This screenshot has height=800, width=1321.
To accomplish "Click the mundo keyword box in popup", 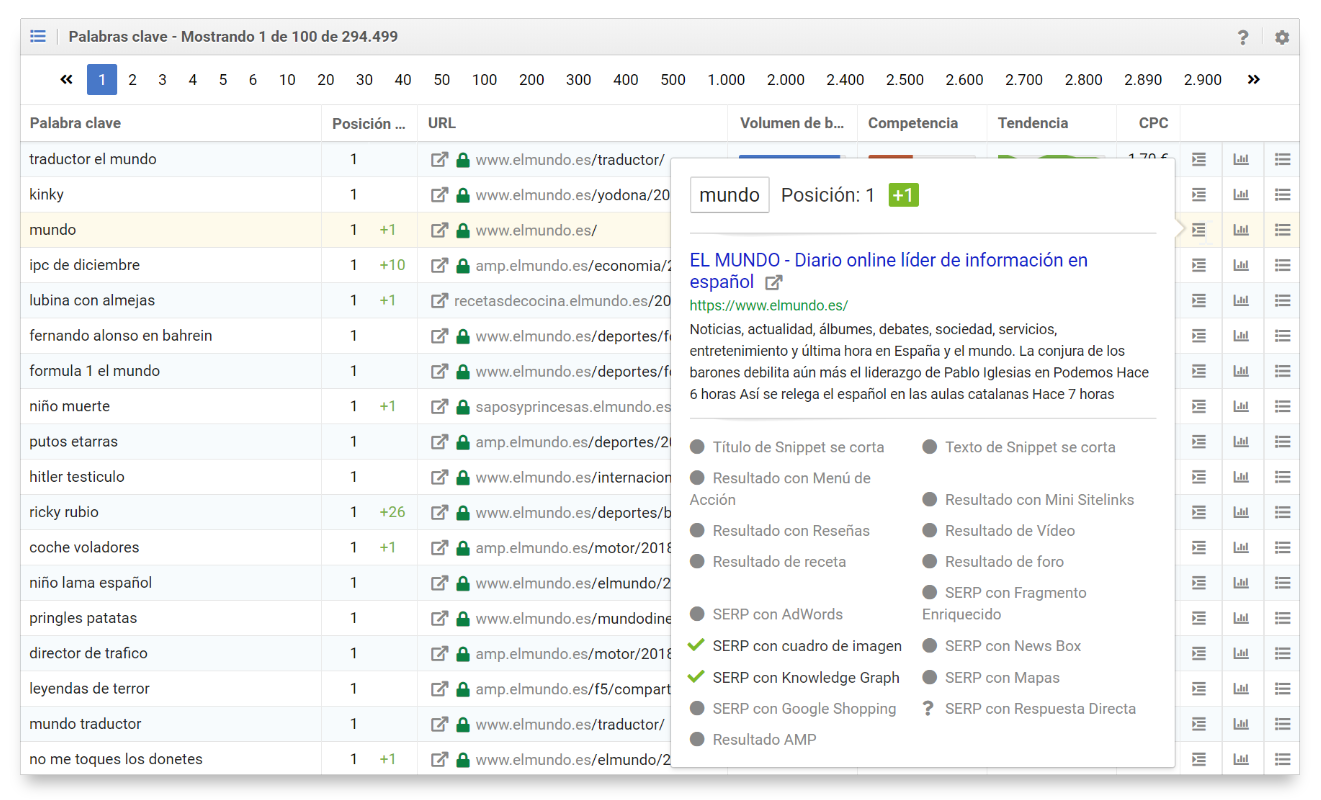I will point(729,196).
